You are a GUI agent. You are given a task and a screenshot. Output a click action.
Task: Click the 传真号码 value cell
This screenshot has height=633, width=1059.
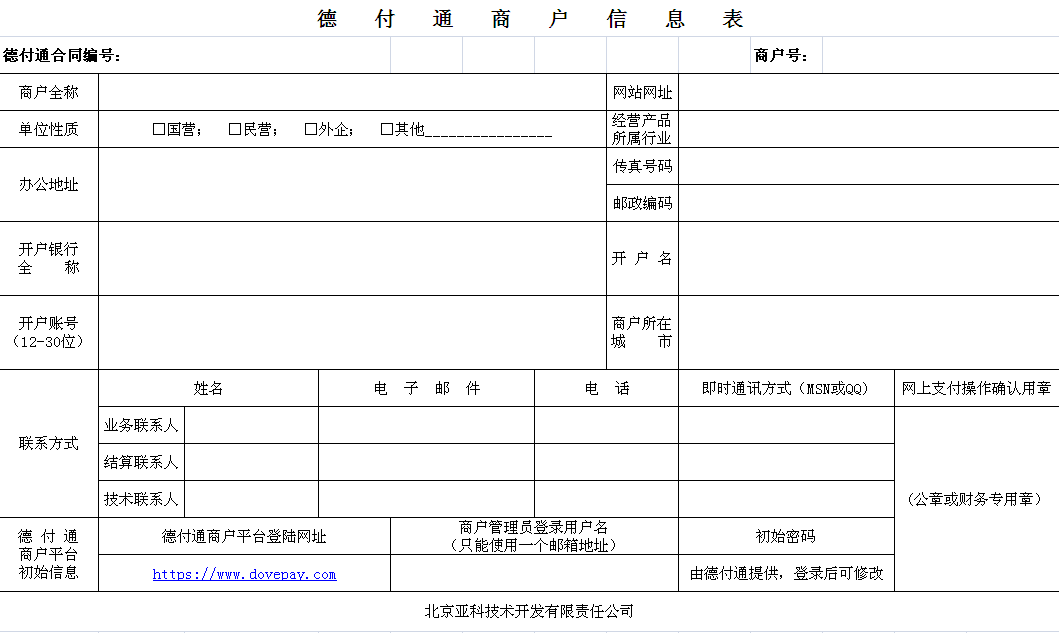pyautogui.click(x=868, y=166)
